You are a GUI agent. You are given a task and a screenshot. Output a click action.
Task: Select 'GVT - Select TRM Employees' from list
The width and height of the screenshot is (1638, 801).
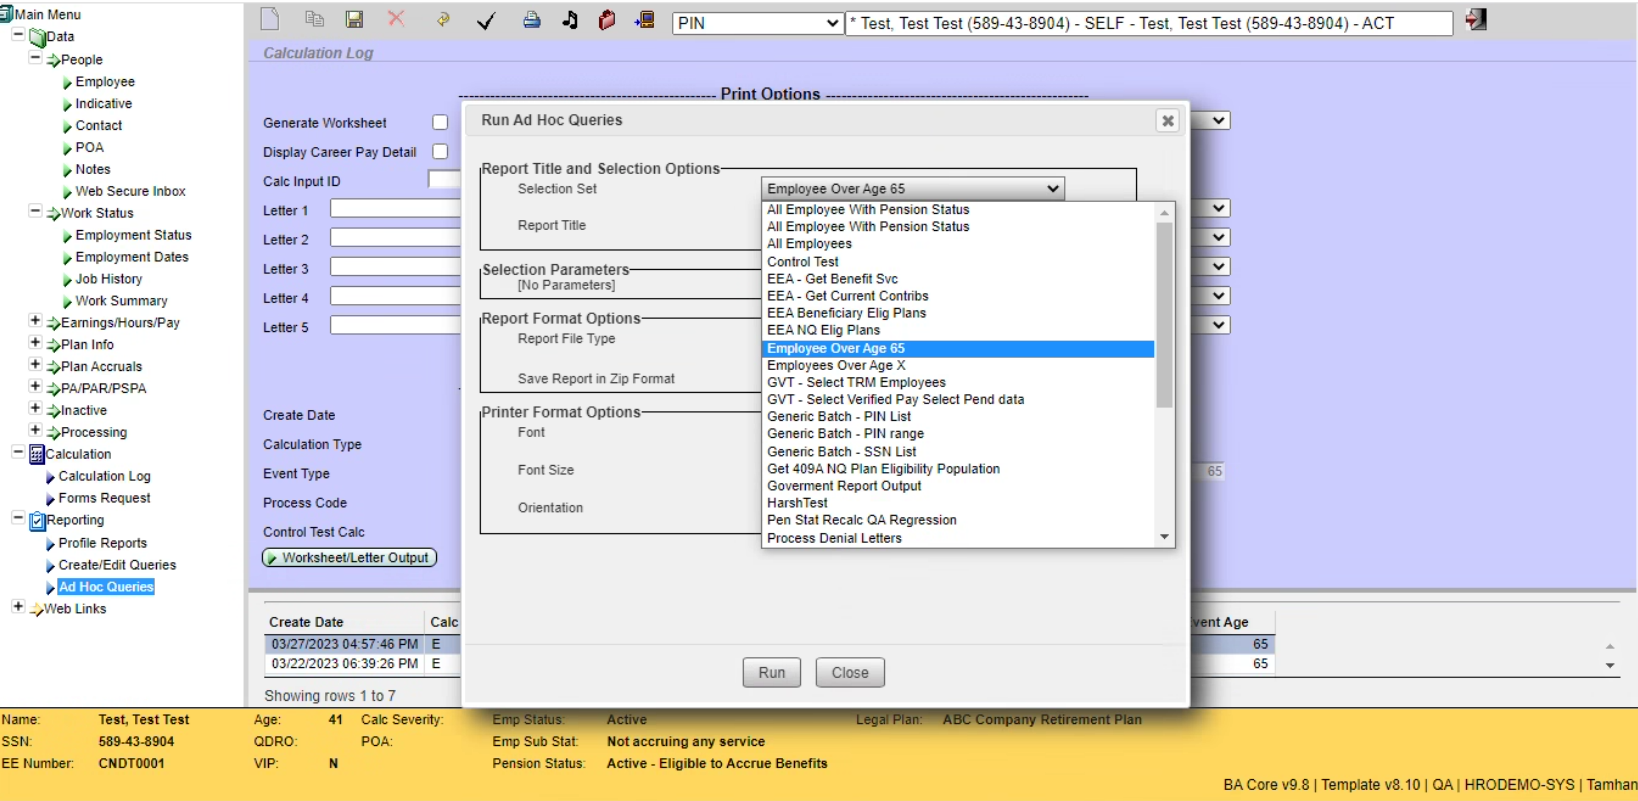point(856,382)
